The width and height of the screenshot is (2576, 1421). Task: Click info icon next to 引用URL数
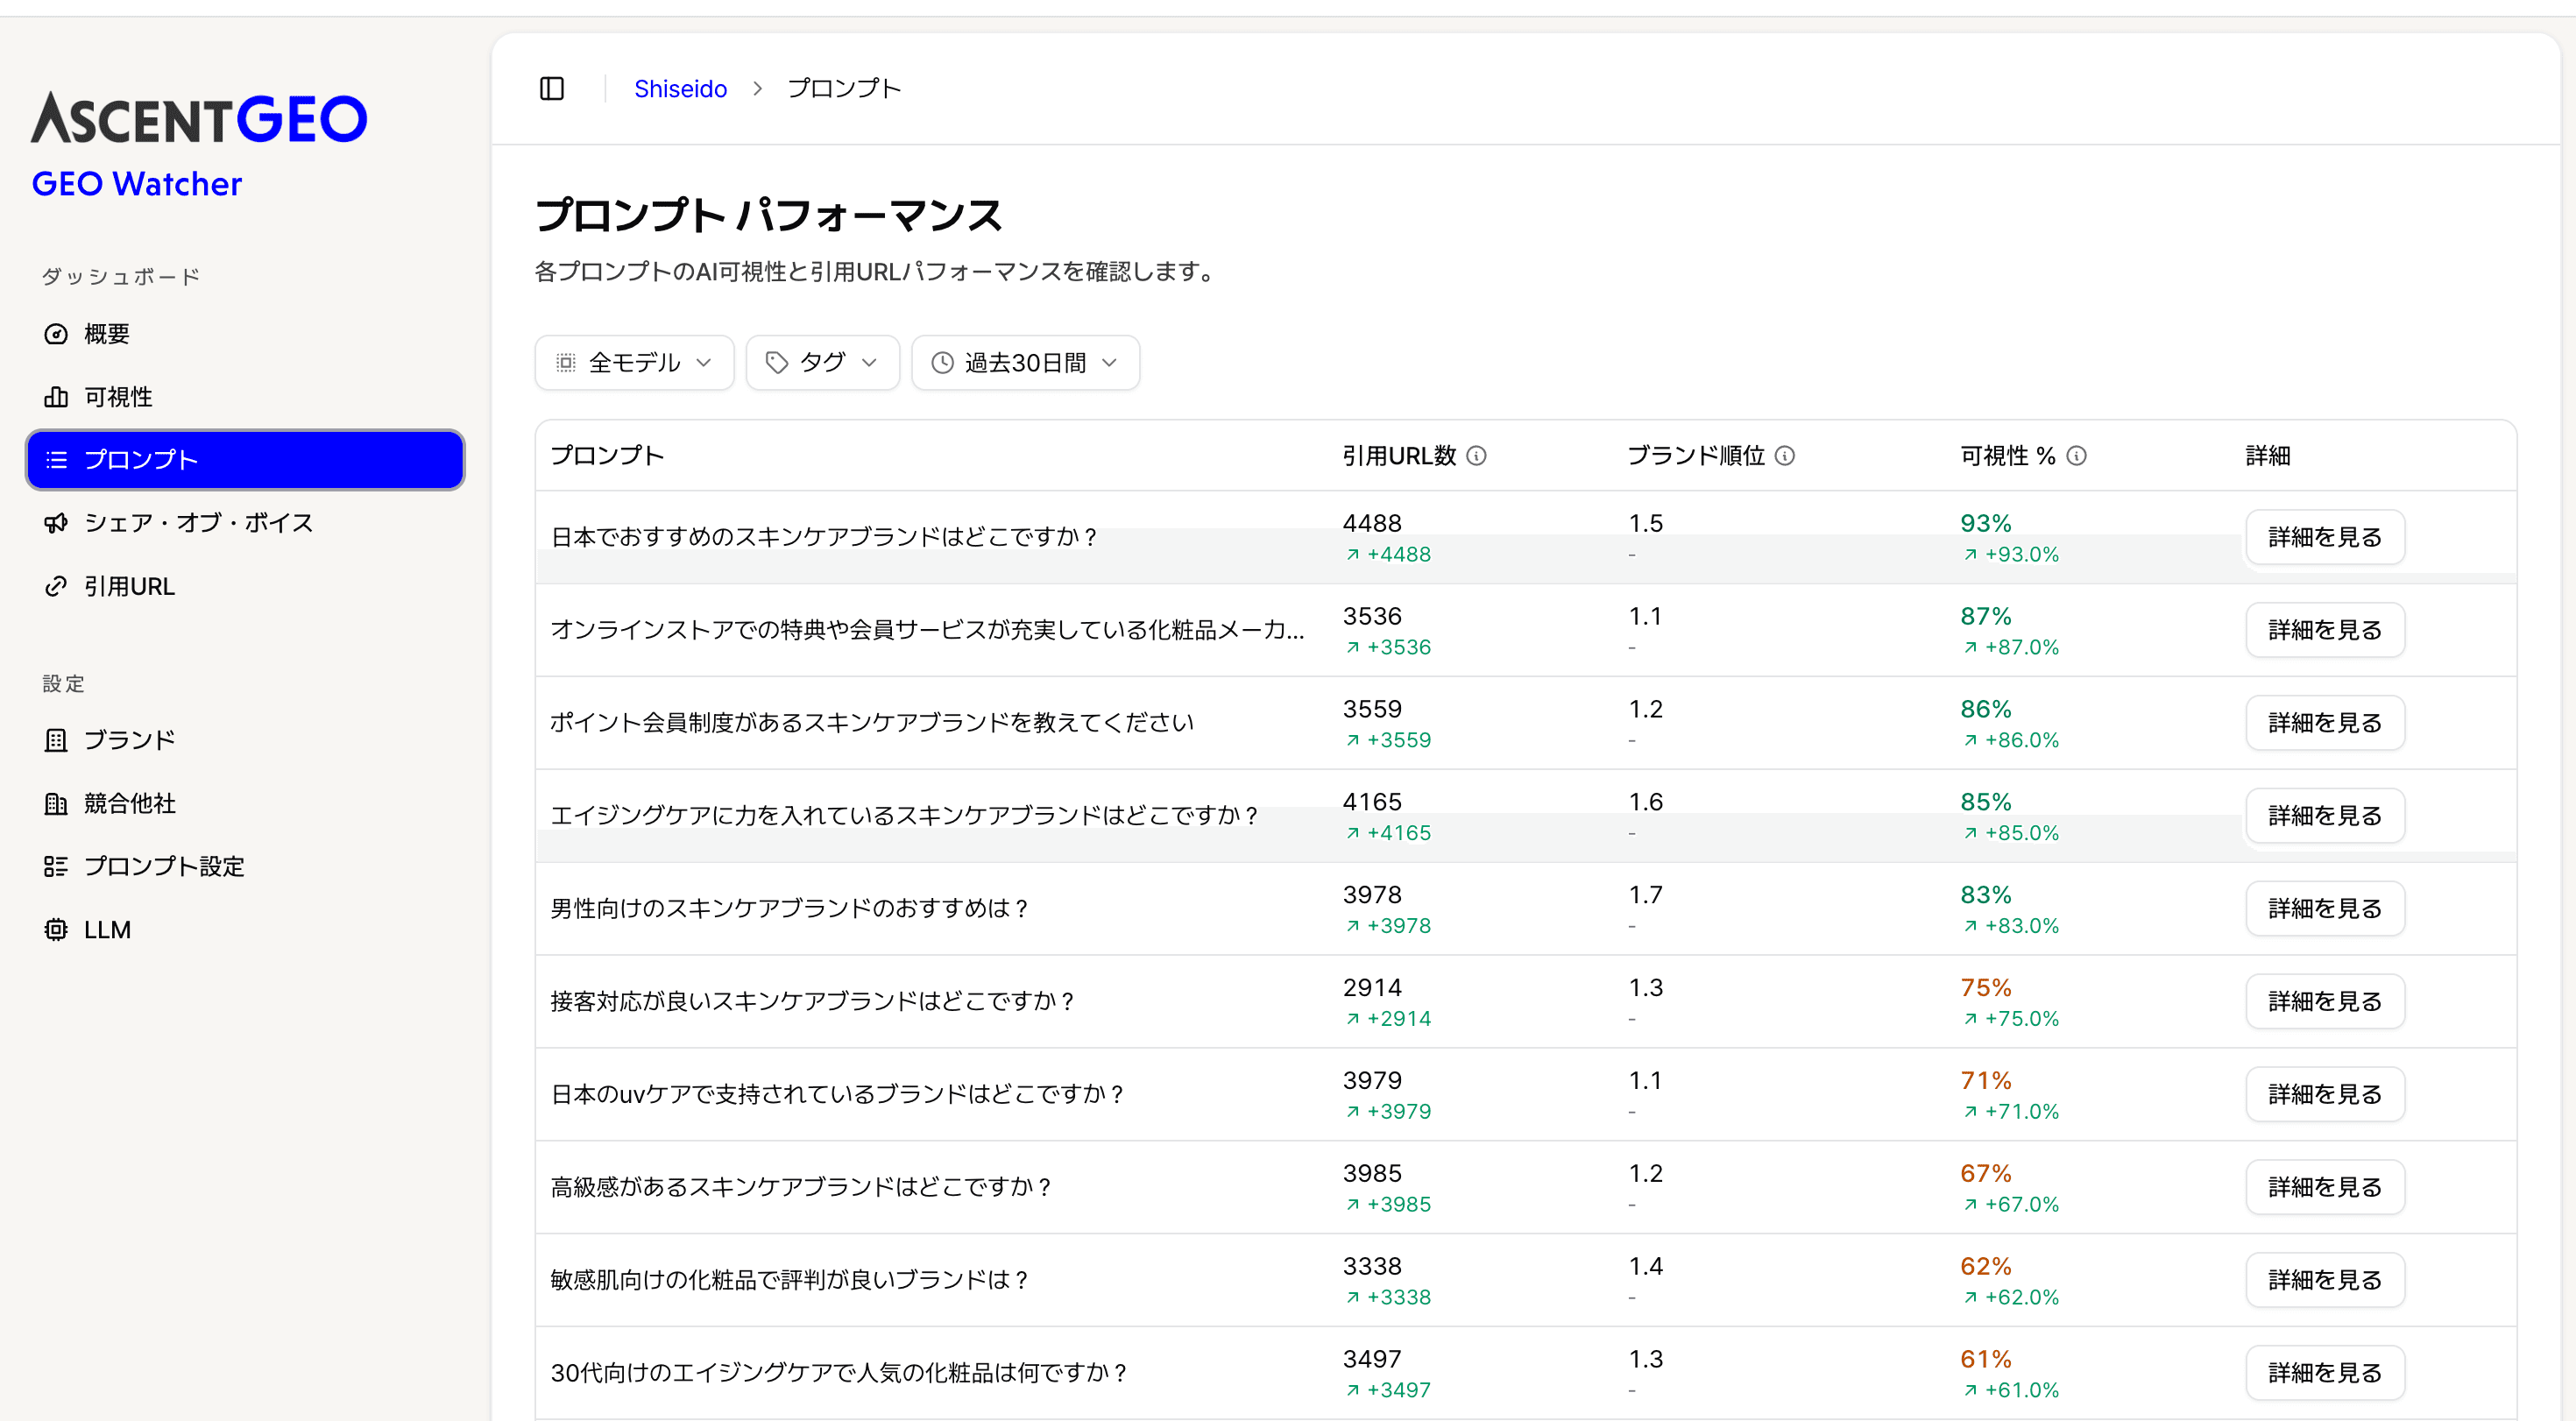(1476, 456)
